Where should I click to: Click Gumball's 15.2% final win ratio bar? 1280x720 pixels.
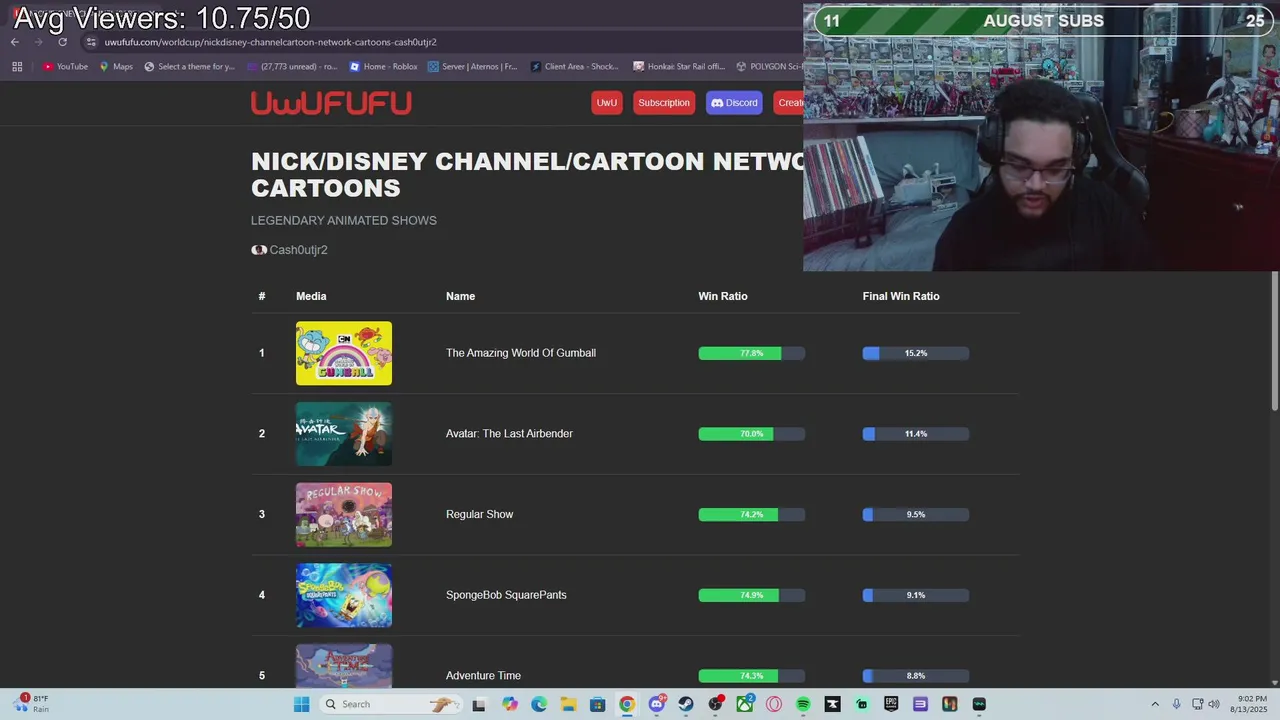click(916, 353)
